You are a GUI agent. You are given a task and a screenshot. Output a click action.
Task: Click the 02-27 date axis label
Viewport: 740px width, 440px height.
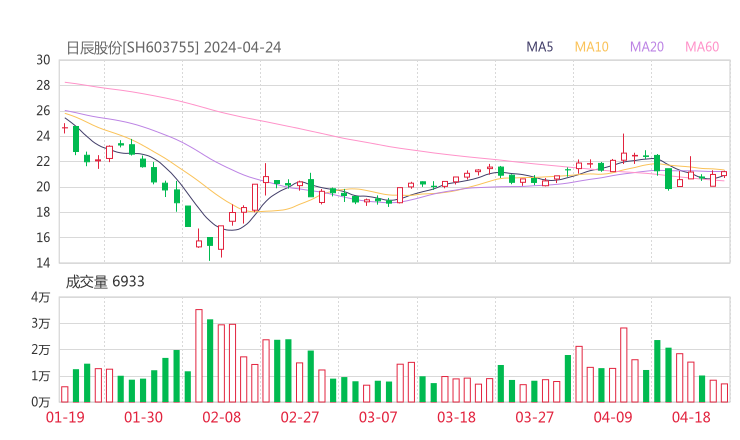coord(300,417)
